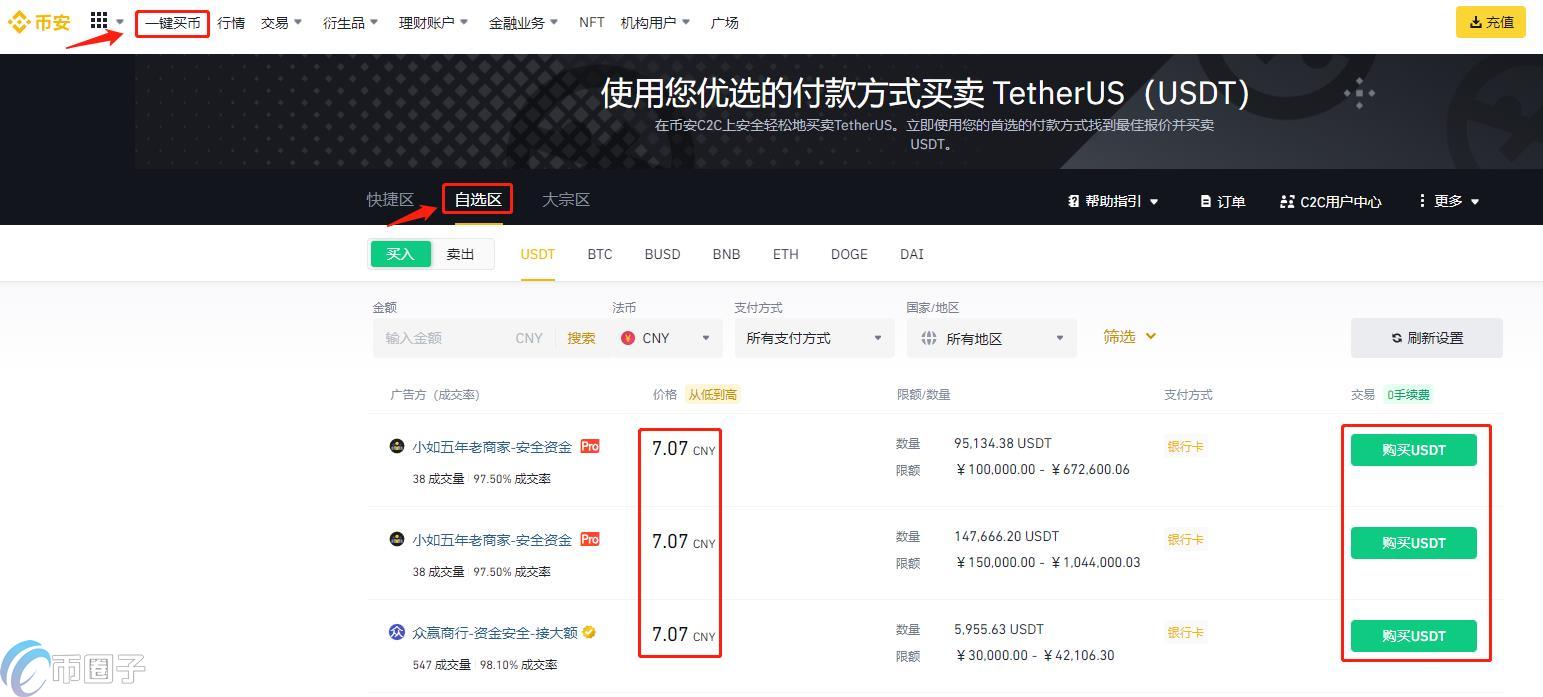
Task: Open the CNY fiat currency dropdown
Action: click(x=666, y=338)
